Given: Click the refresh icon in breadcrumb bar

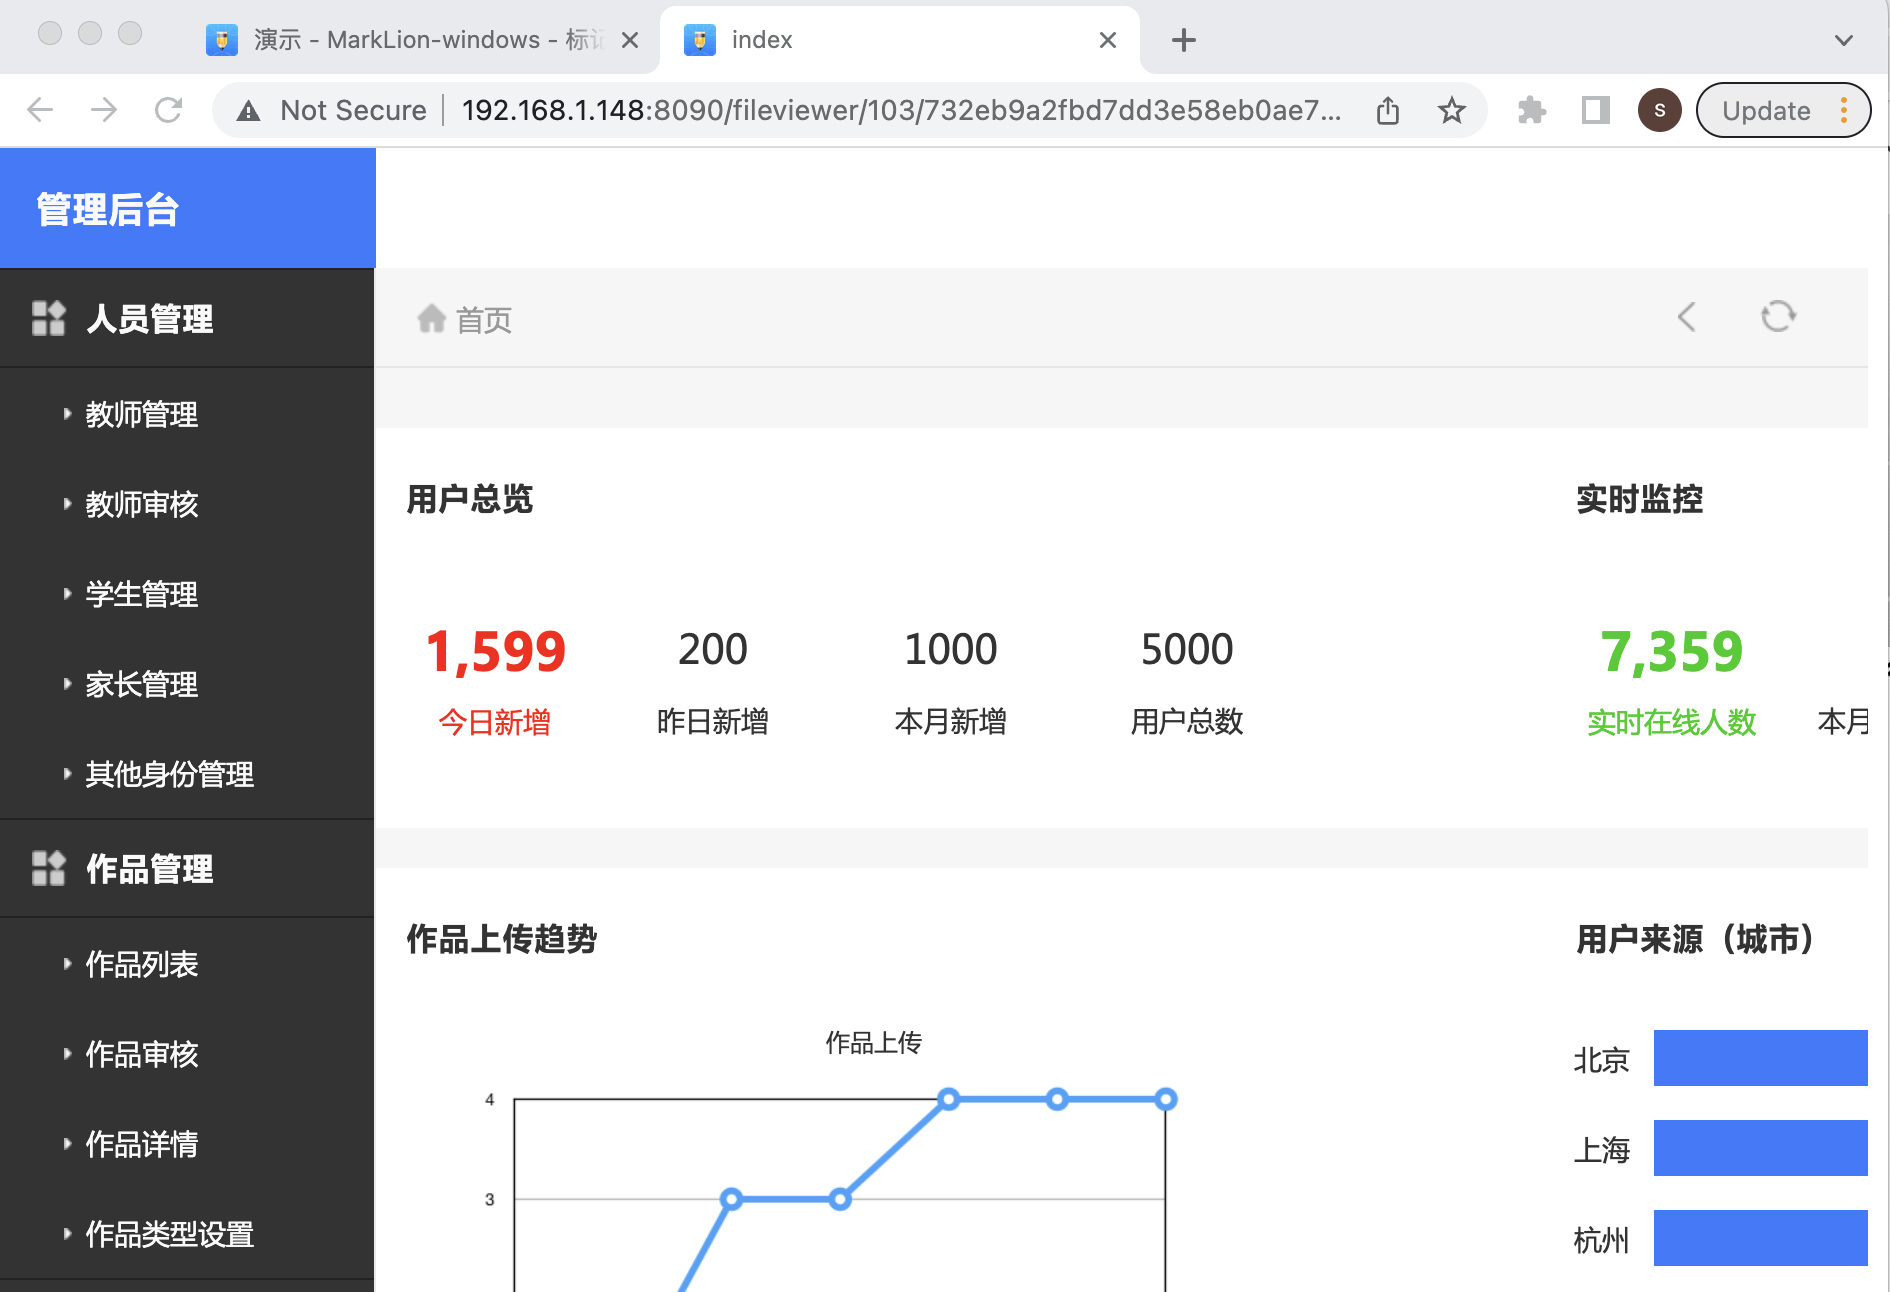Looking at the screenshot, I should (x=1778, y=317).
